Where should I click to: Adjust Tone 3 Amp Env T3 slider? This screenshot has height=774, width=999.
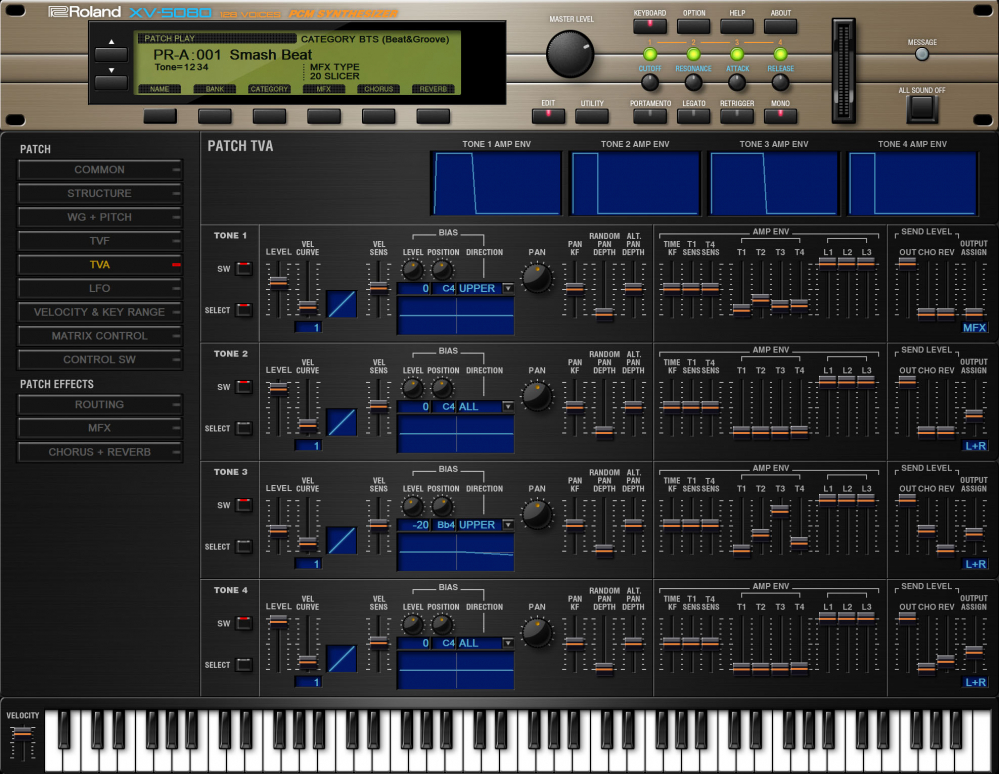780,510
